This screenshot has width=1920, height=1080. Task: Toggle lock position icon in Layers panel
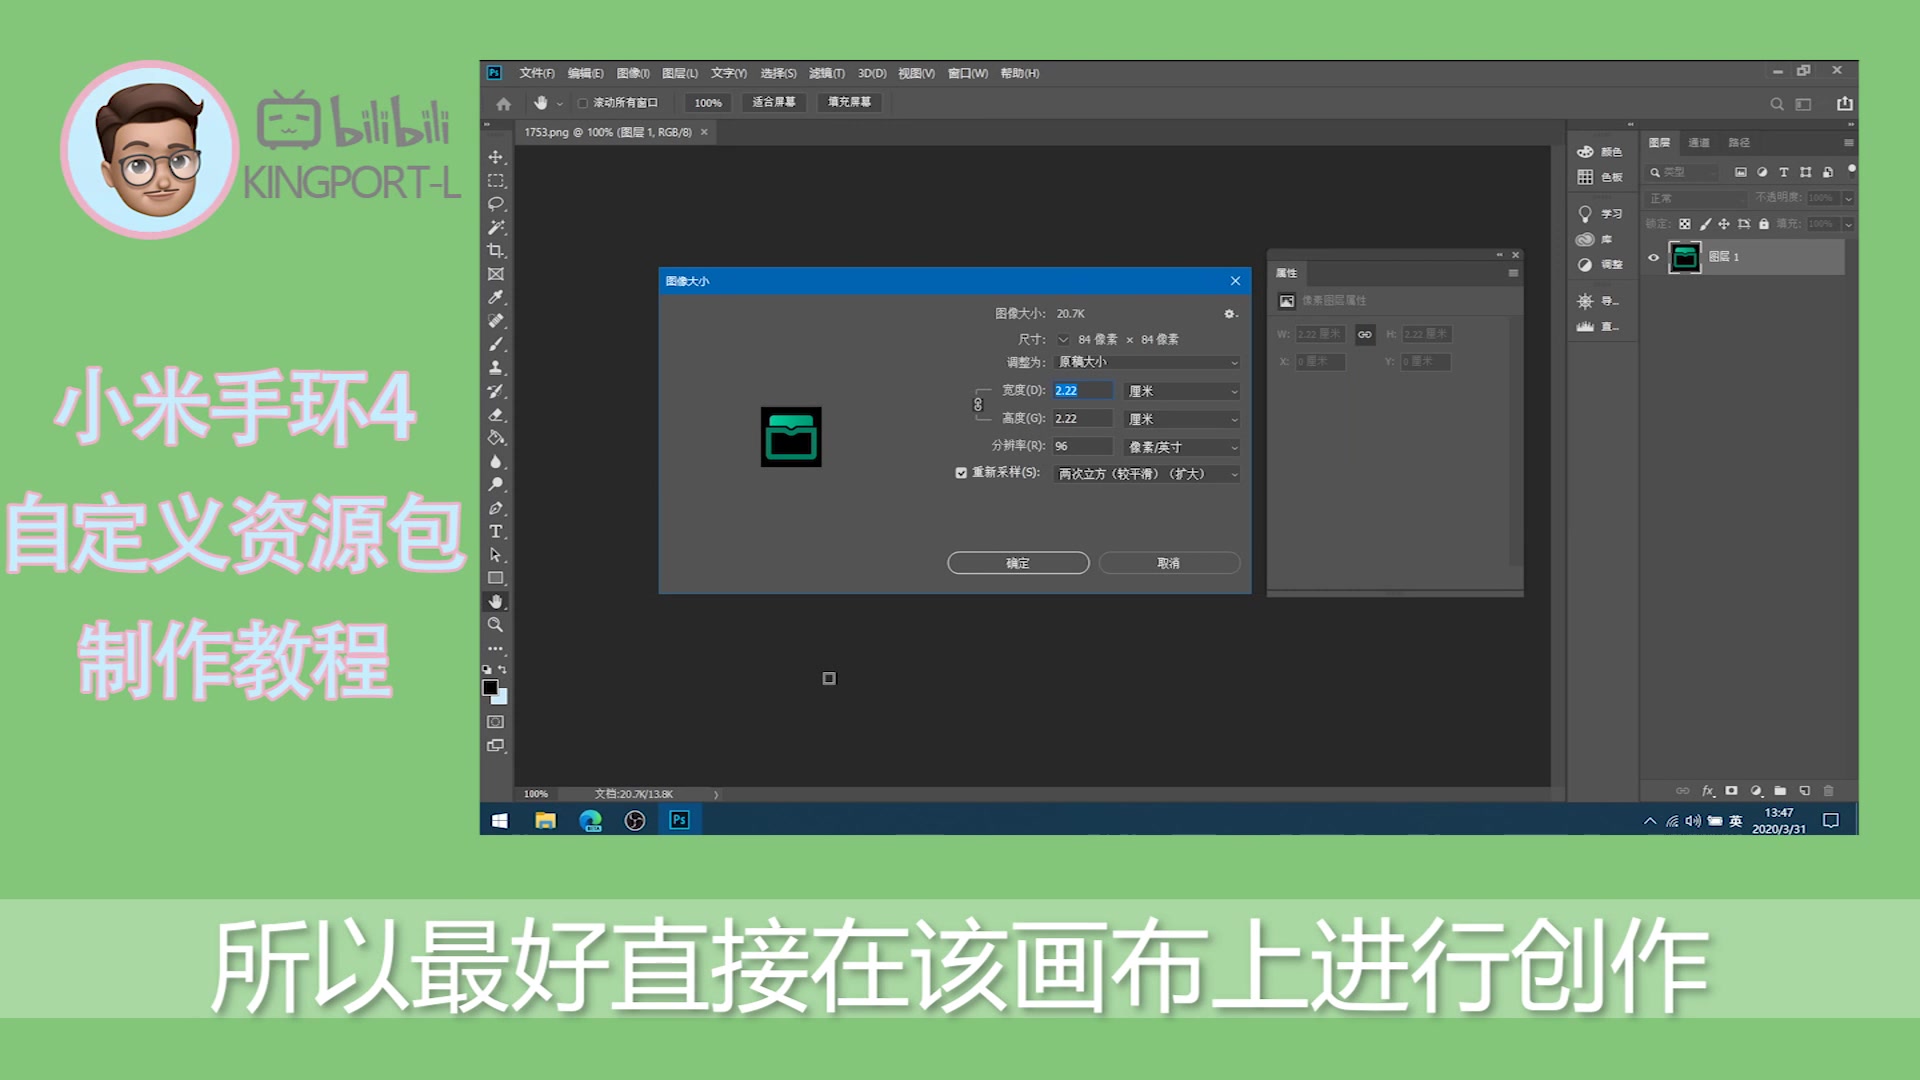(1724, 224)
